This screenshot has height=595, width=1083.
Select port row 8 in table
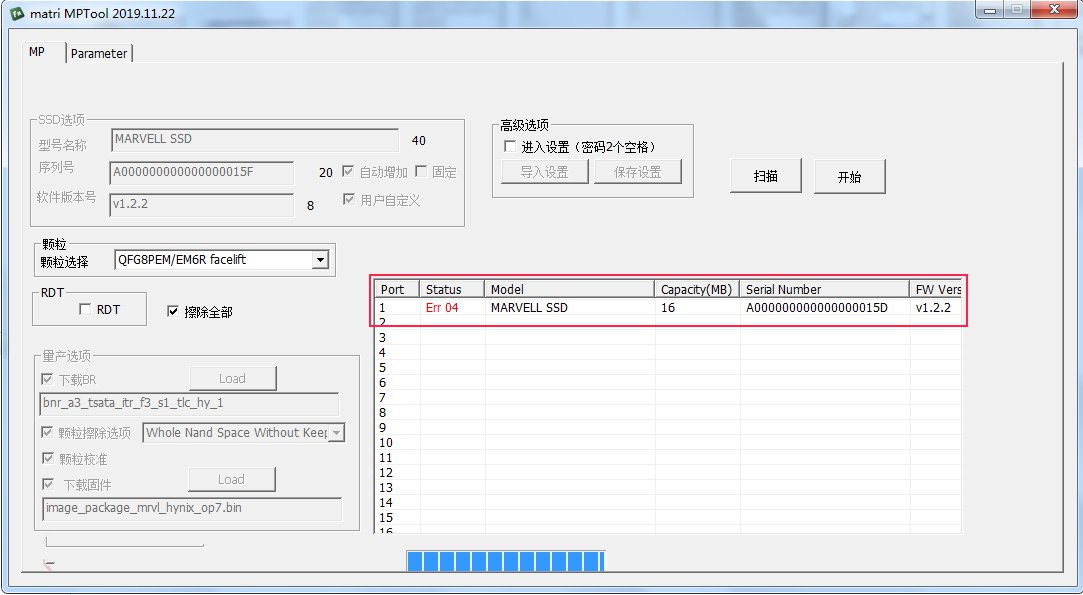(668, 413)
